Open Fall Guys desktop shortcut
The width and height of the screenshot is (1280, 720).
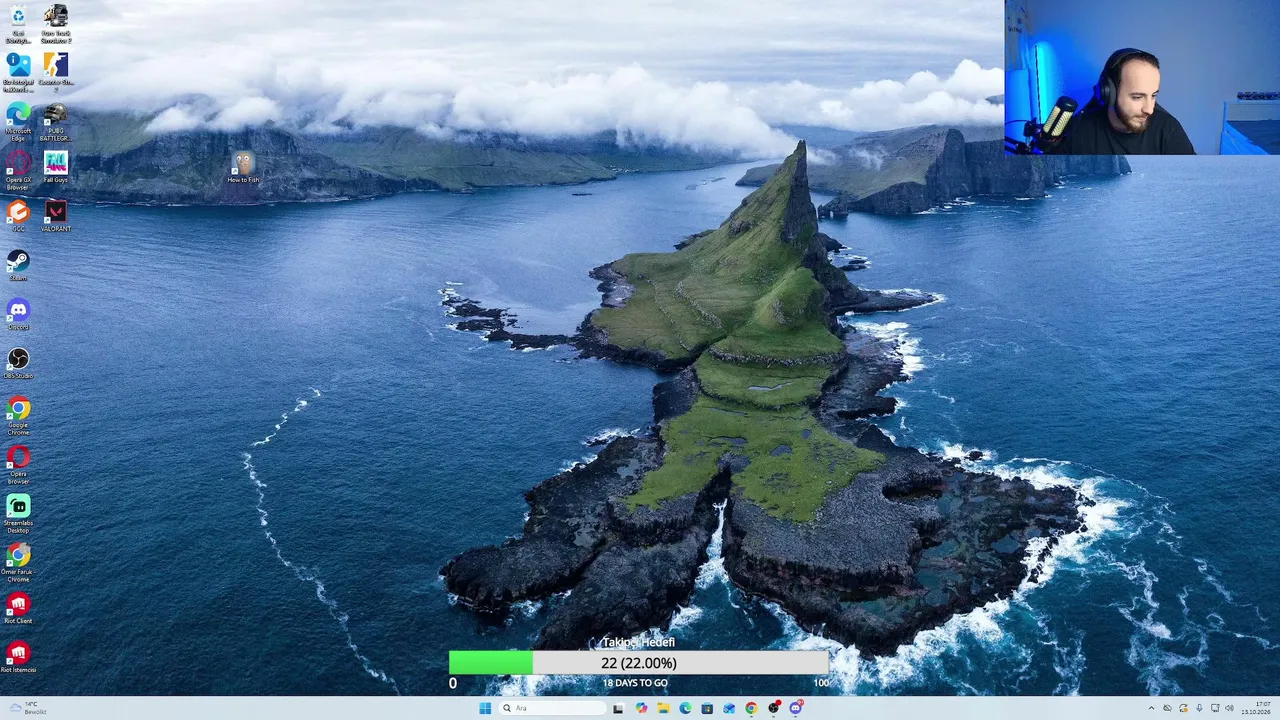[x=56, y=166]
